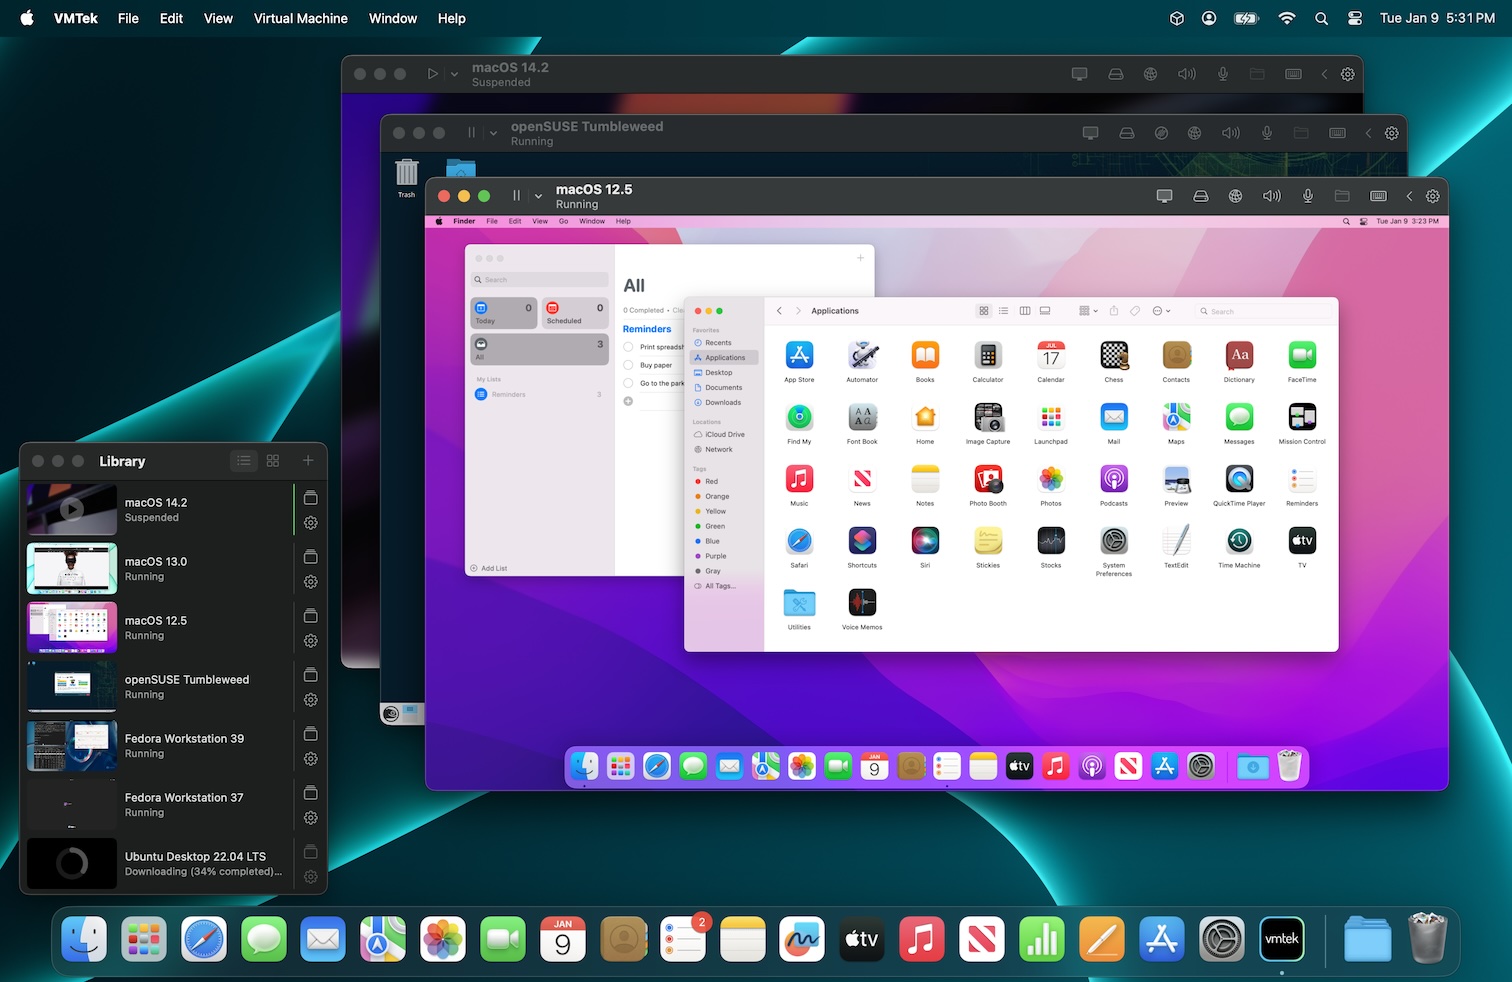Click Add List in guest Reminders

click(x=488, y=568)
